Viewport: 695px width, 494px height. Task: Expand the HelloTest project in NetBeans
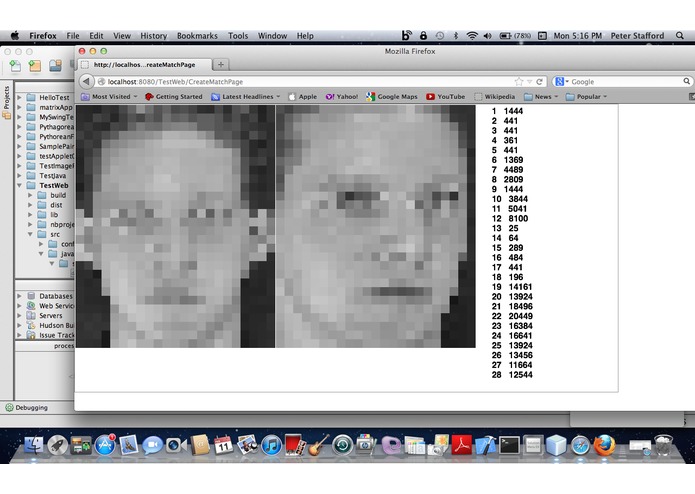pos(19,97)
